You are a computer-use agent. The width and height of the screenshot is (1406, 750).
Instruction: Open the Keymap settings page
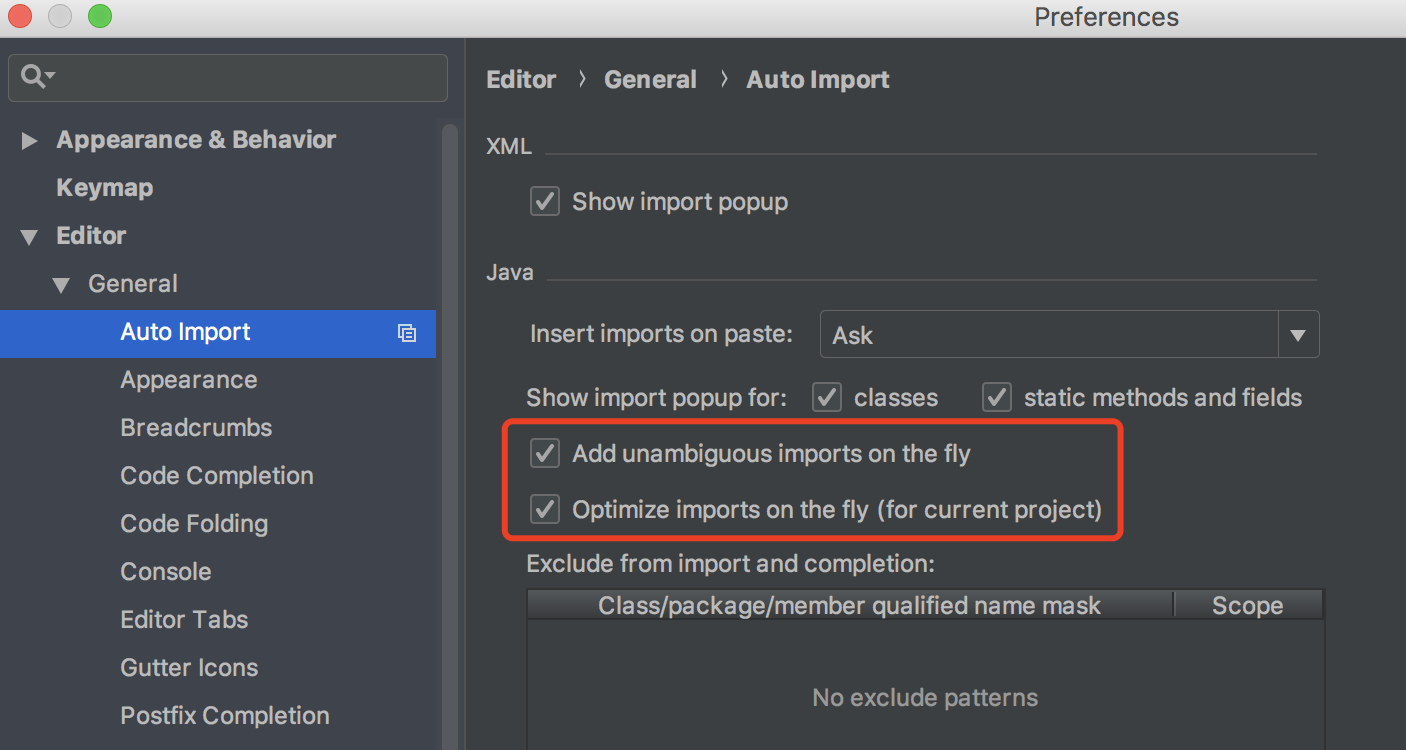click(x=105, y=187)
